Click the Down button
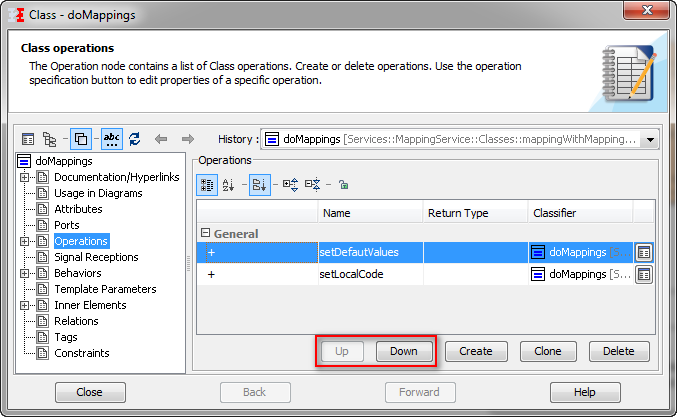This screenshot has width=677, height=417. click(x=404, y=351)
